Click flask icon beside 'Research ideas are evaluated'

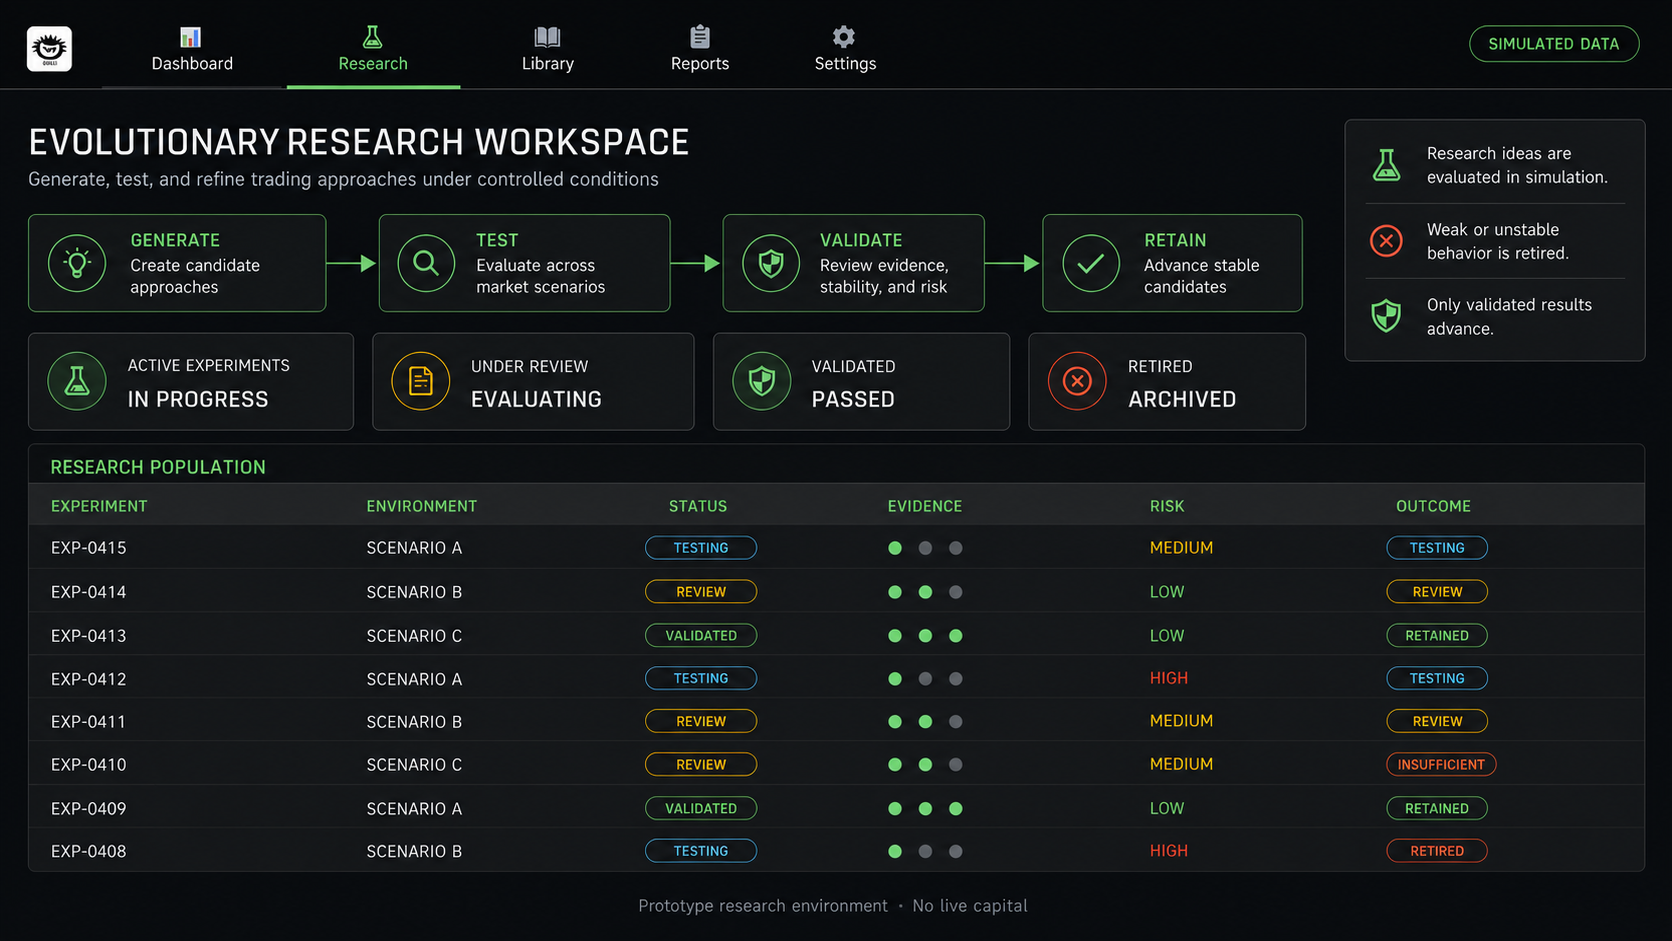tap(1386, 165)
